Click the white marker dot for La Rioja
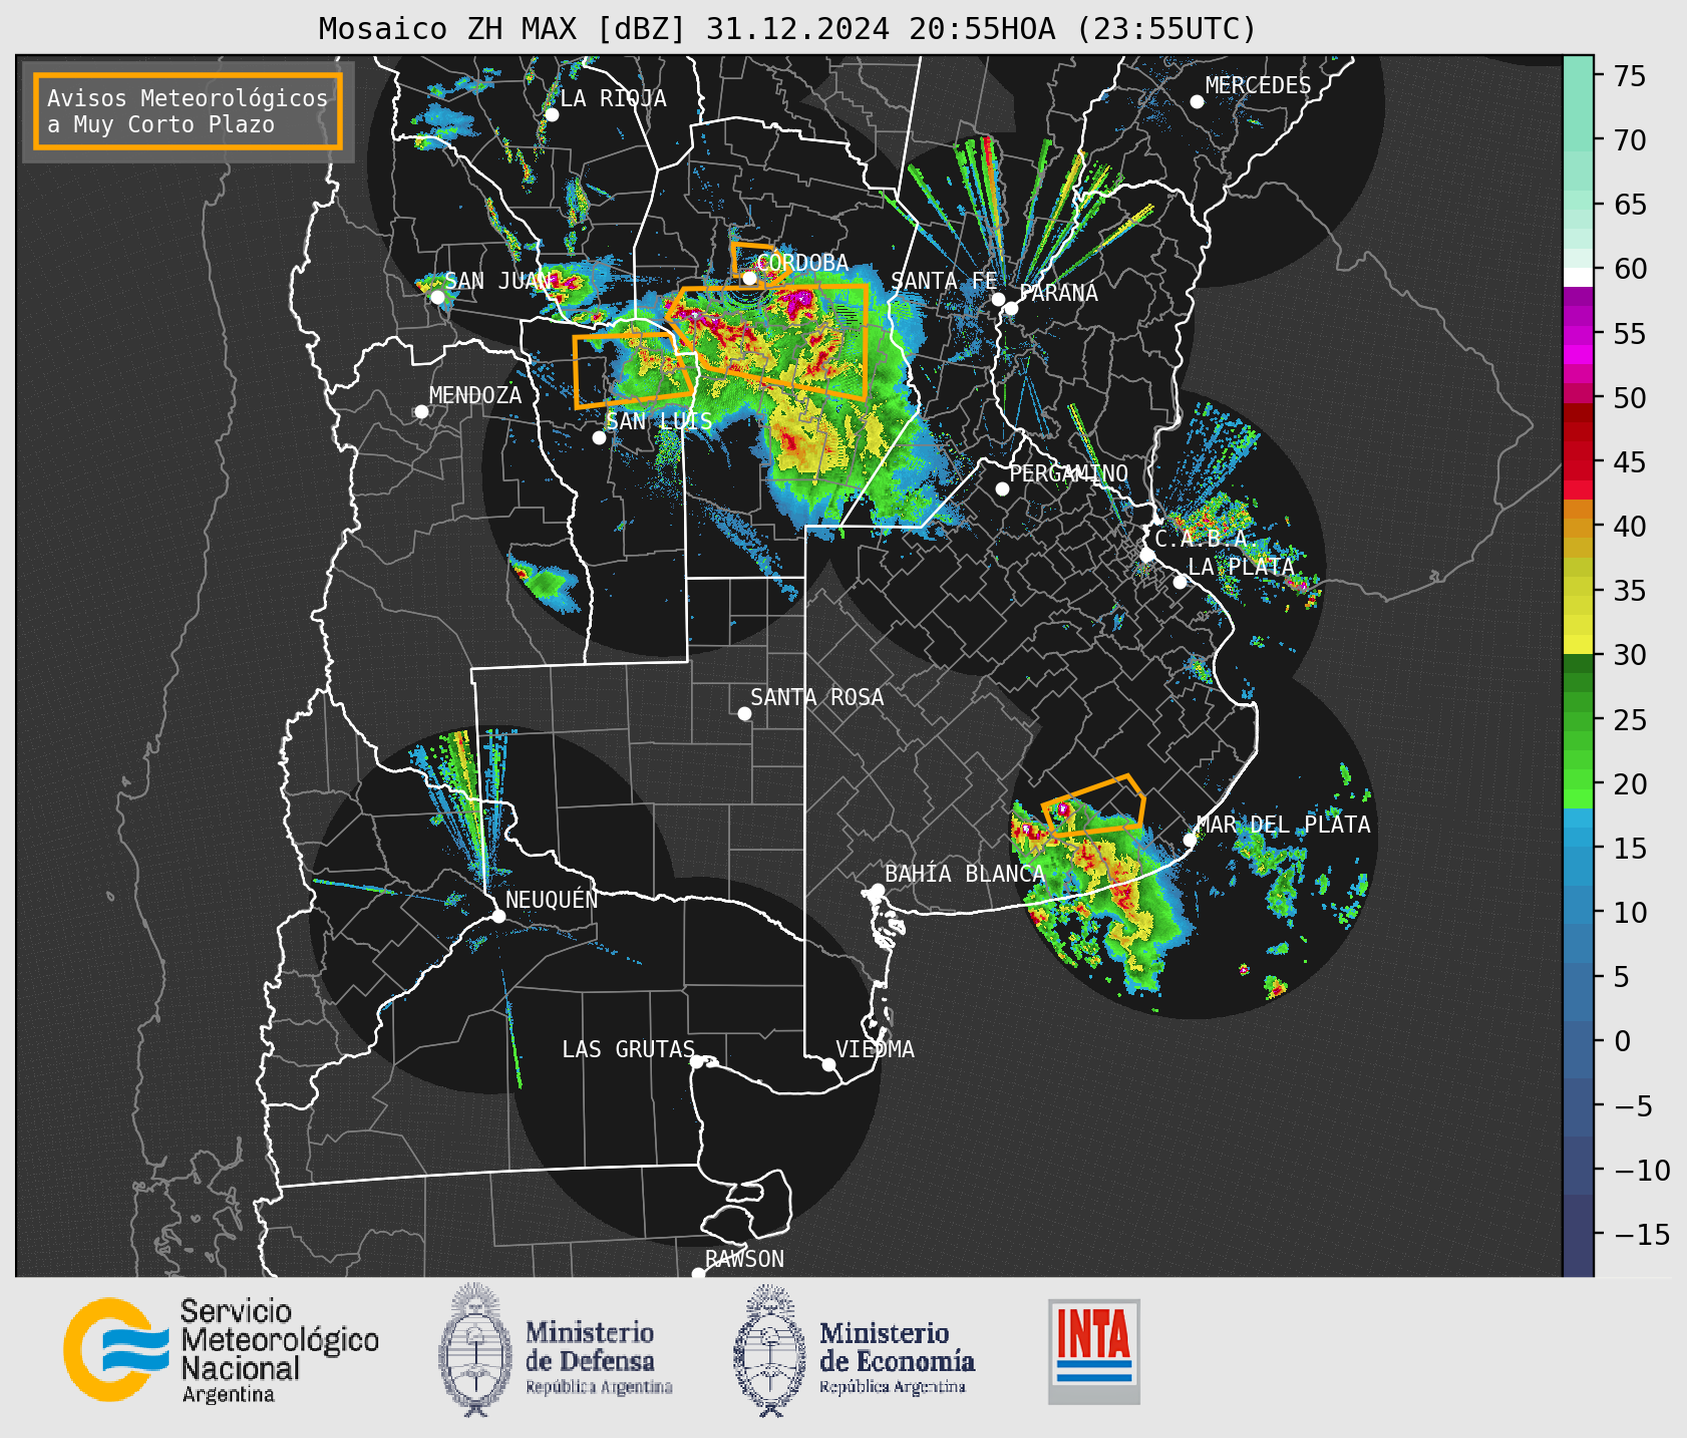This screenshot has width=1687, height=1438. coord(552,115)
